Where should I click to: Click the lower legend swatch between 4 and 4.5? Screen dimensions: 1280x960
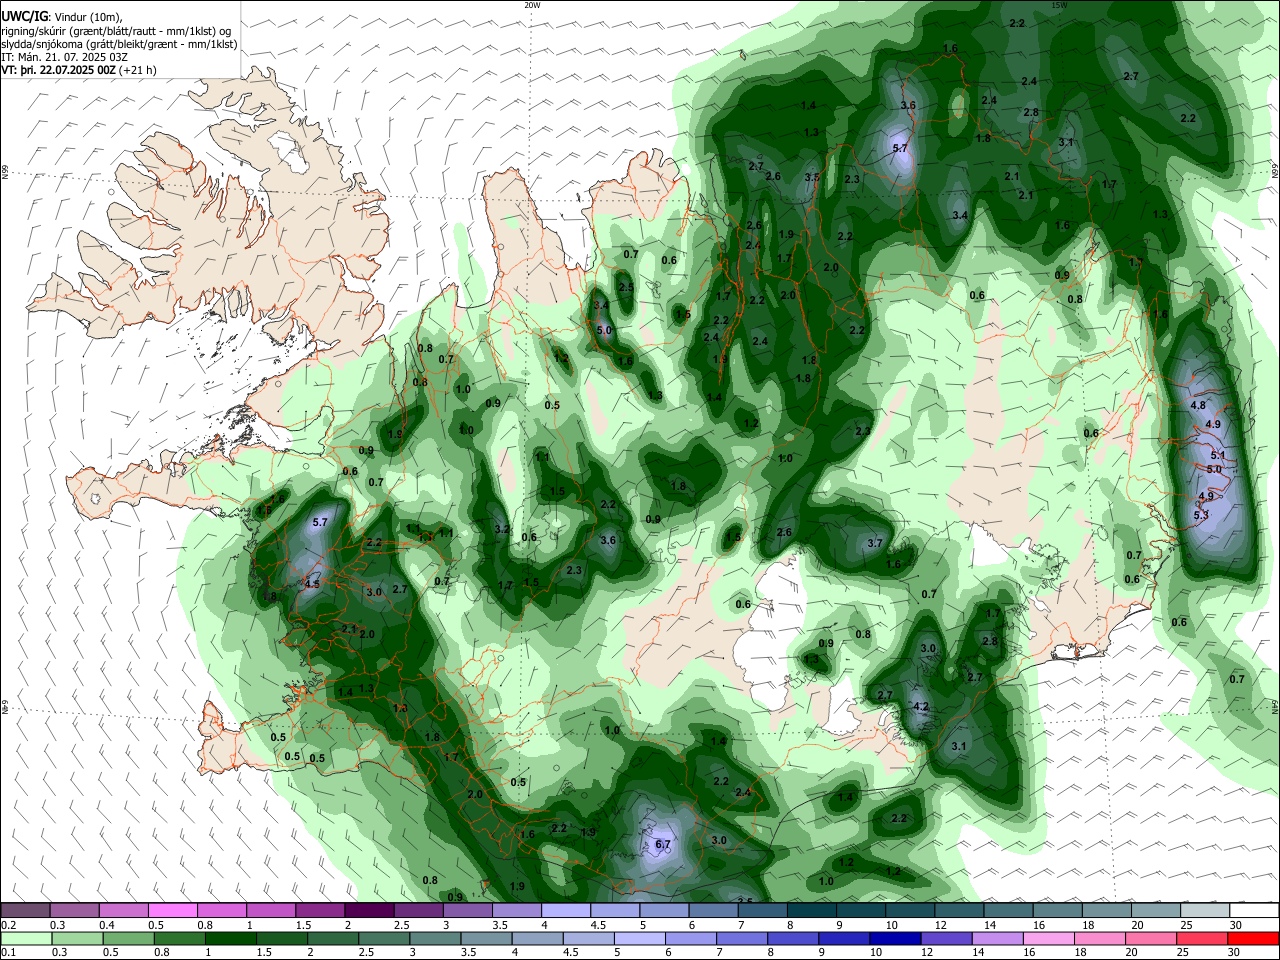coord(537,938)
